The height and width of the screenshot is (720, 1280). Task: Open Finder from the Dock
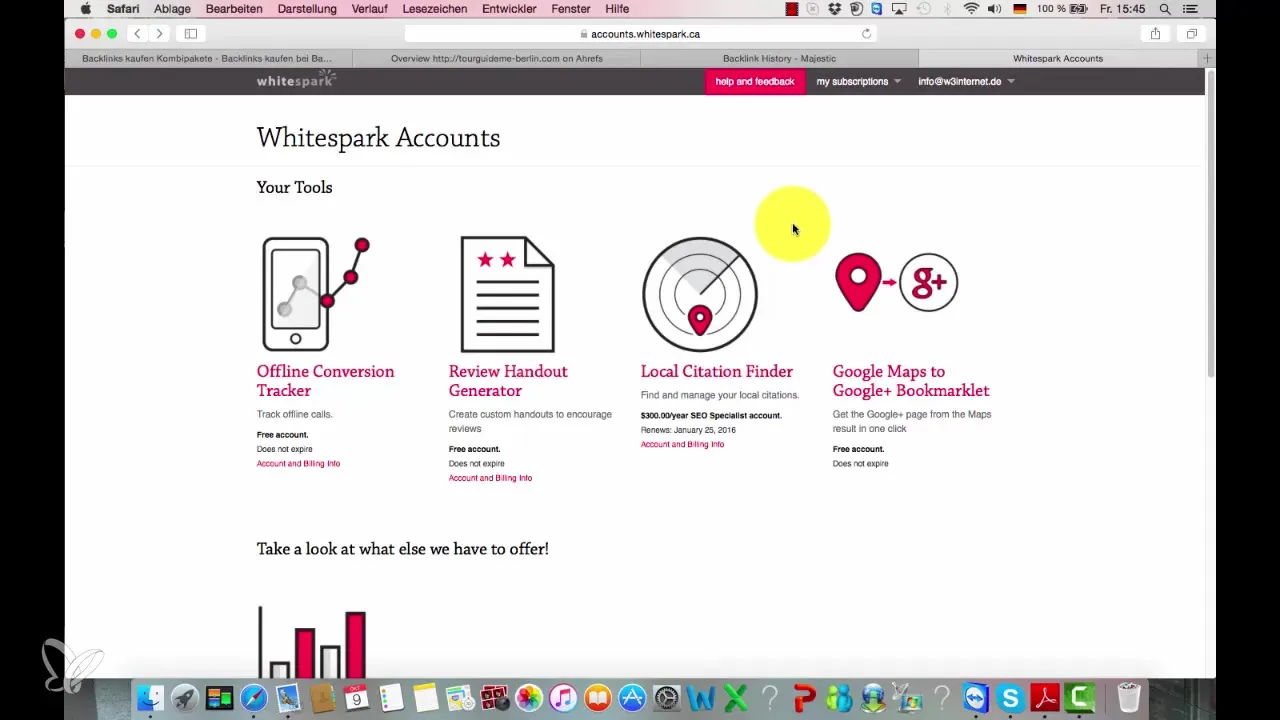click(x=149, y=698)
